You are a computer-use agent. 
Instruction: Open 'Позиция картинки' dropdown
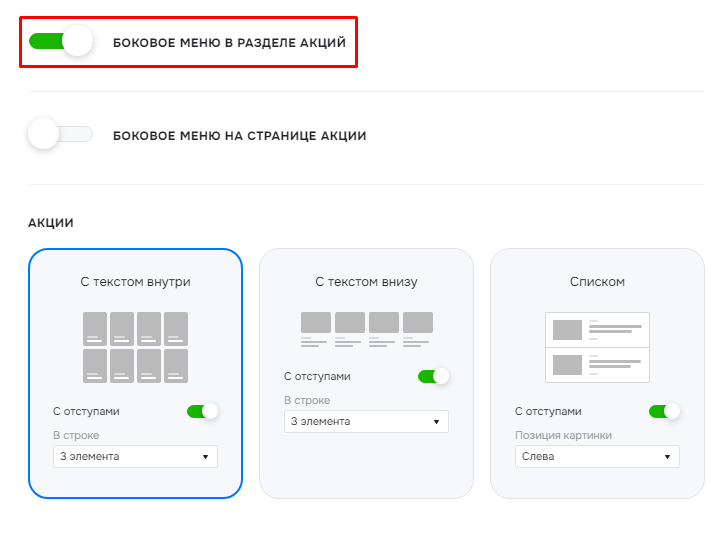pos(597,457)
